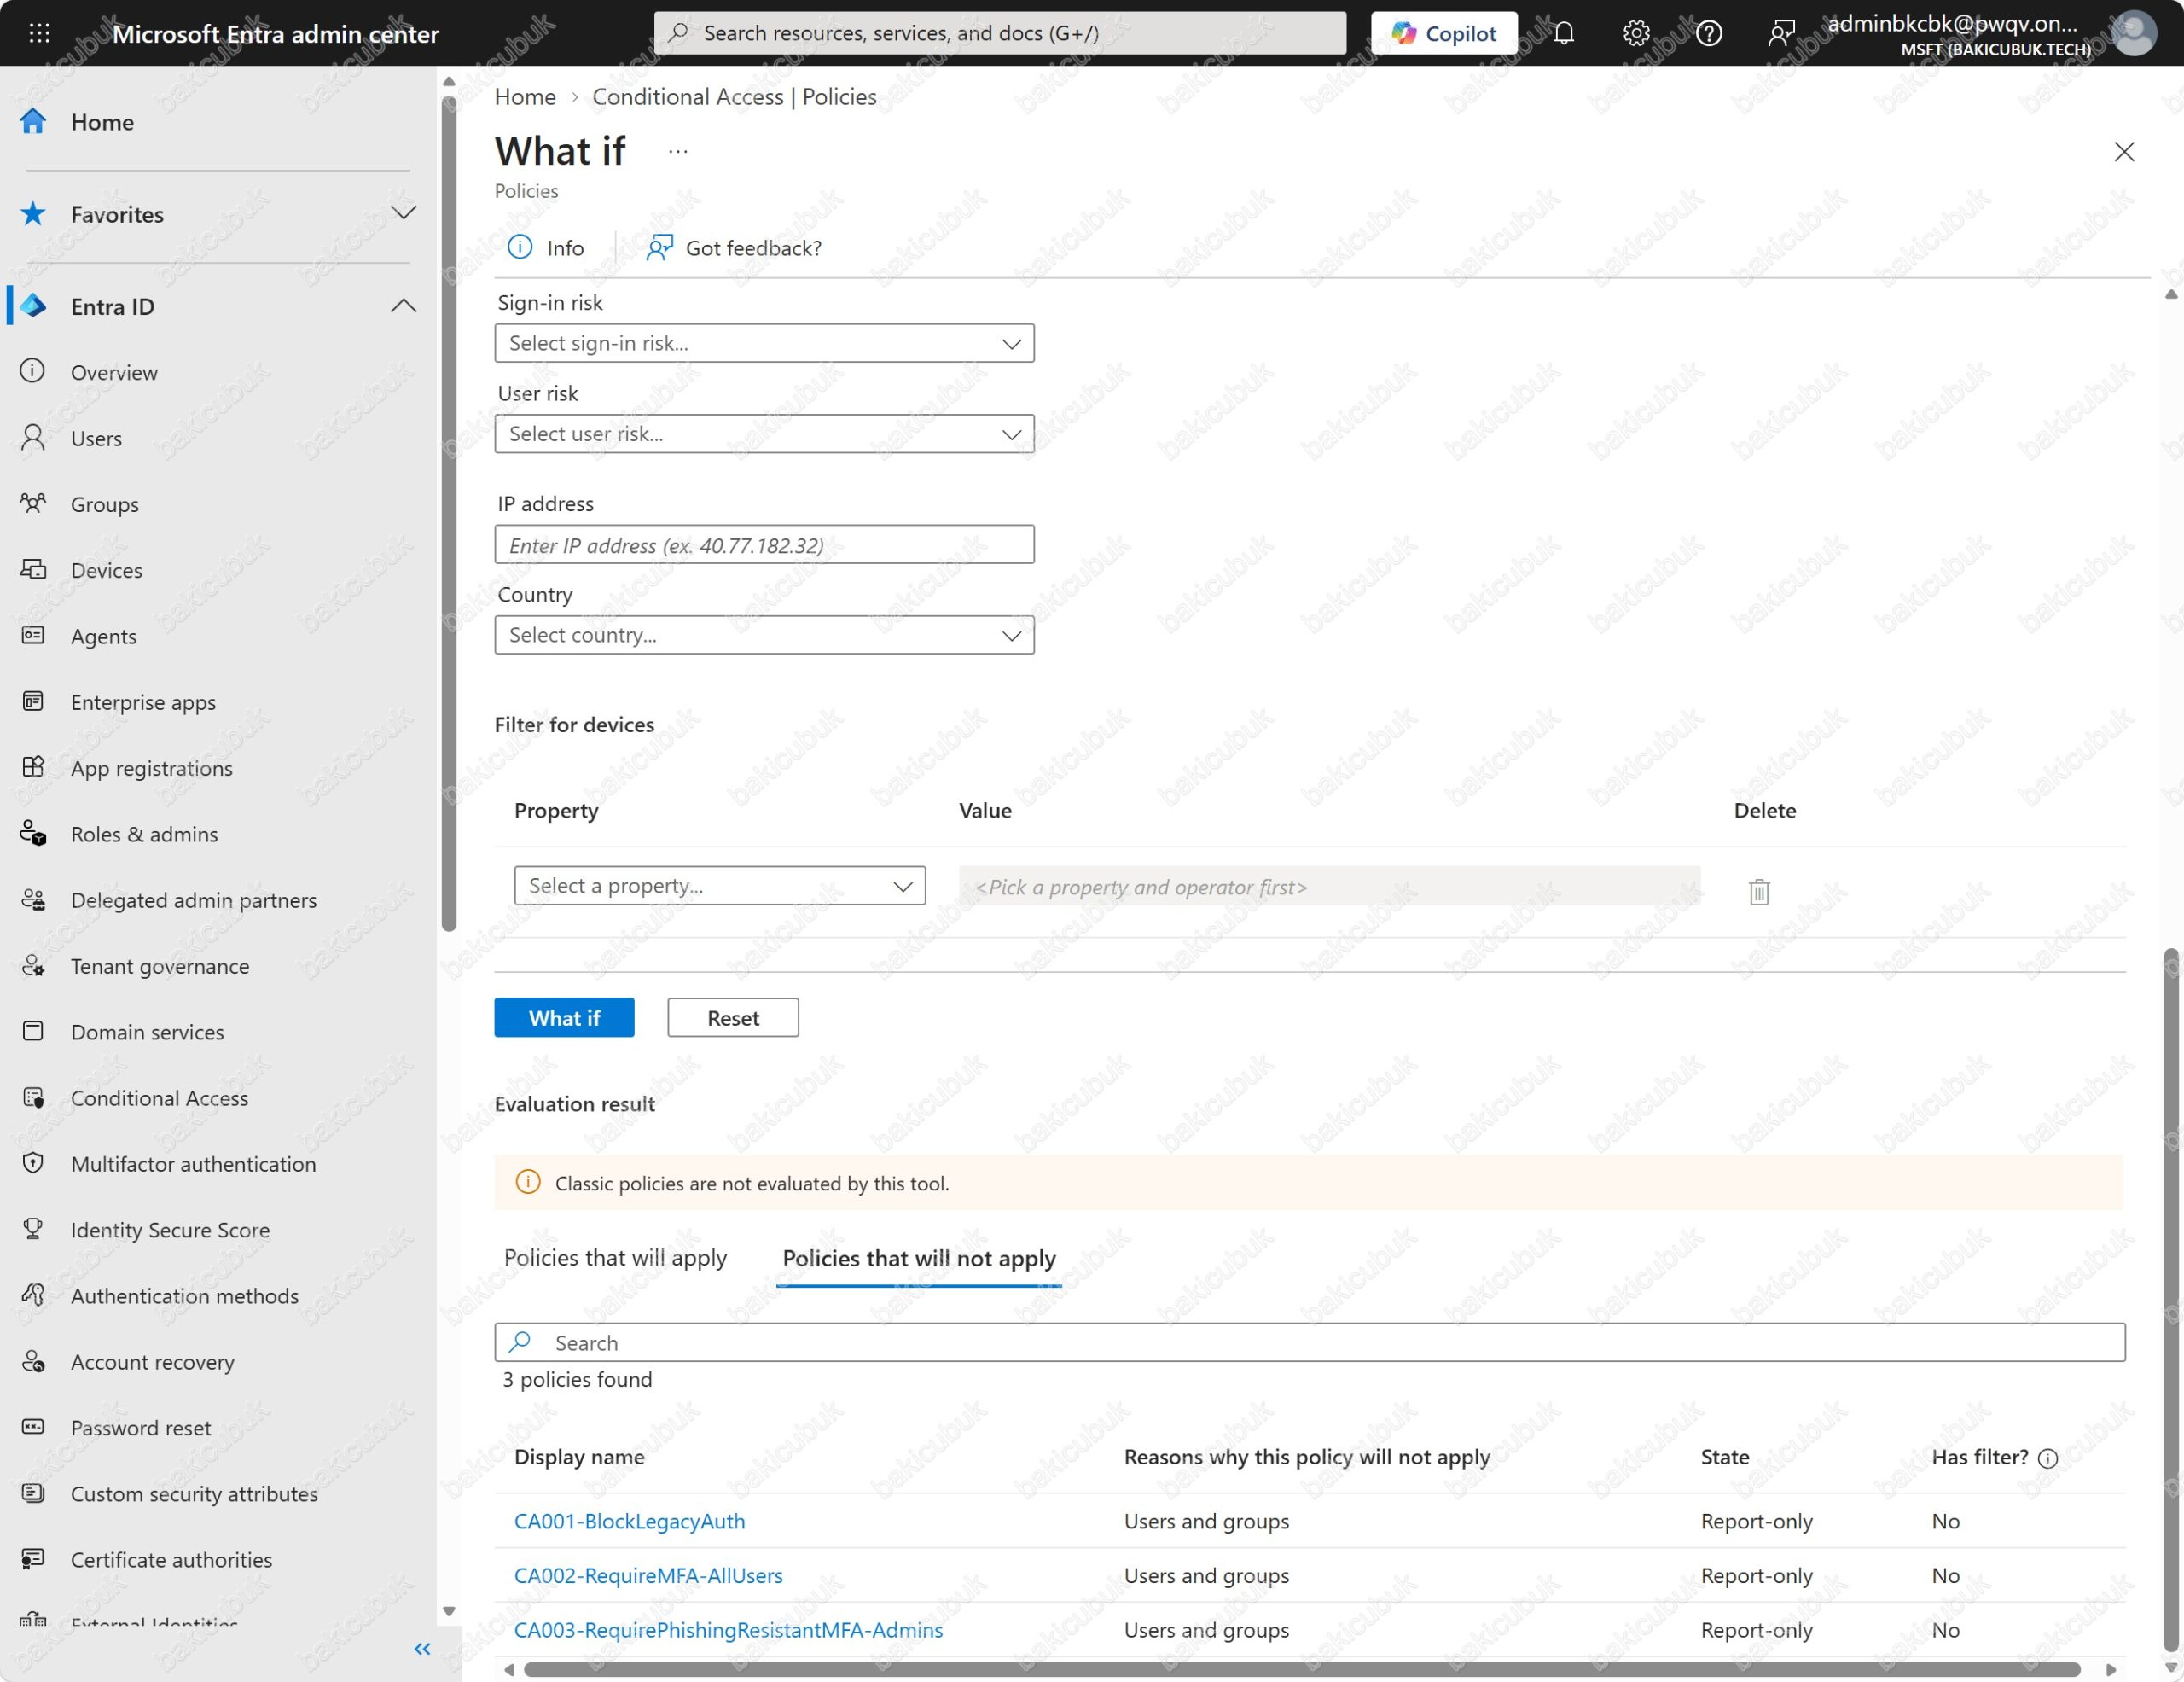Click the horizontal scrollbar under policies table

(x=1302, y=1669)
